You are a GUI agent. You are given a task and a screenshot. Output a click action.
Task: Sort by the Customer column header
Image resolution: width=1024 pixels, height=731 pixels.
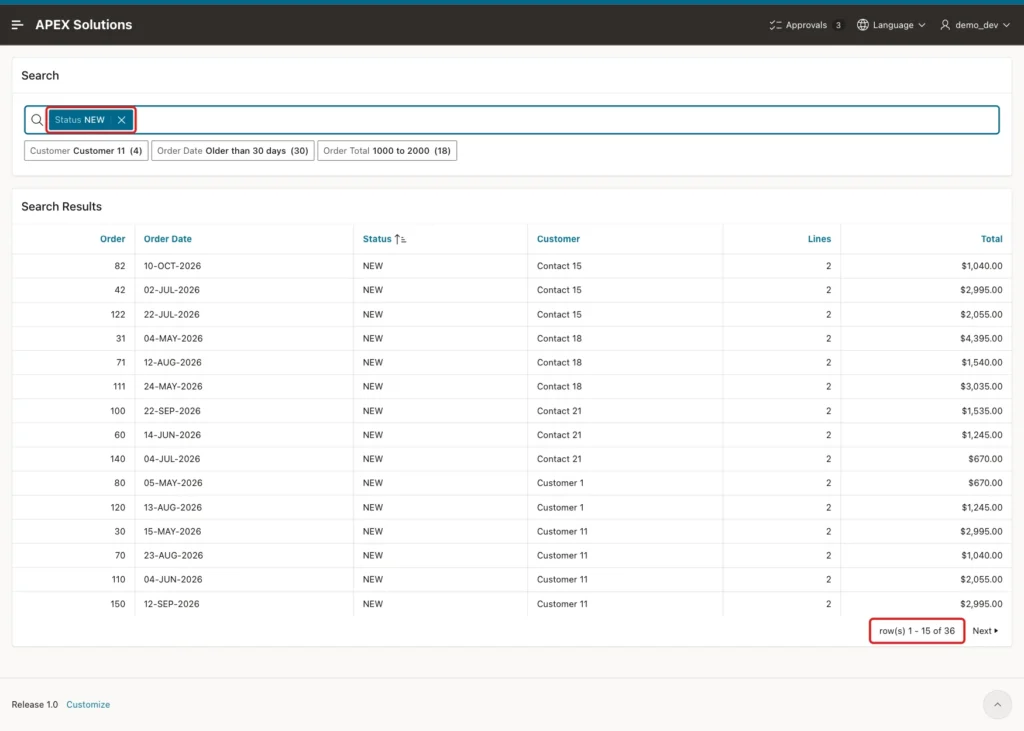[558, 239]
